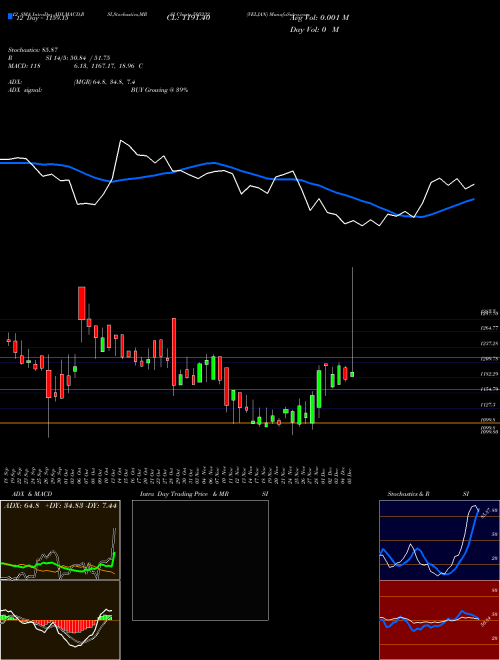500x660 pixels.
Task: Select the 'Day Vol: 0 M' label
Action: point(314,30)
